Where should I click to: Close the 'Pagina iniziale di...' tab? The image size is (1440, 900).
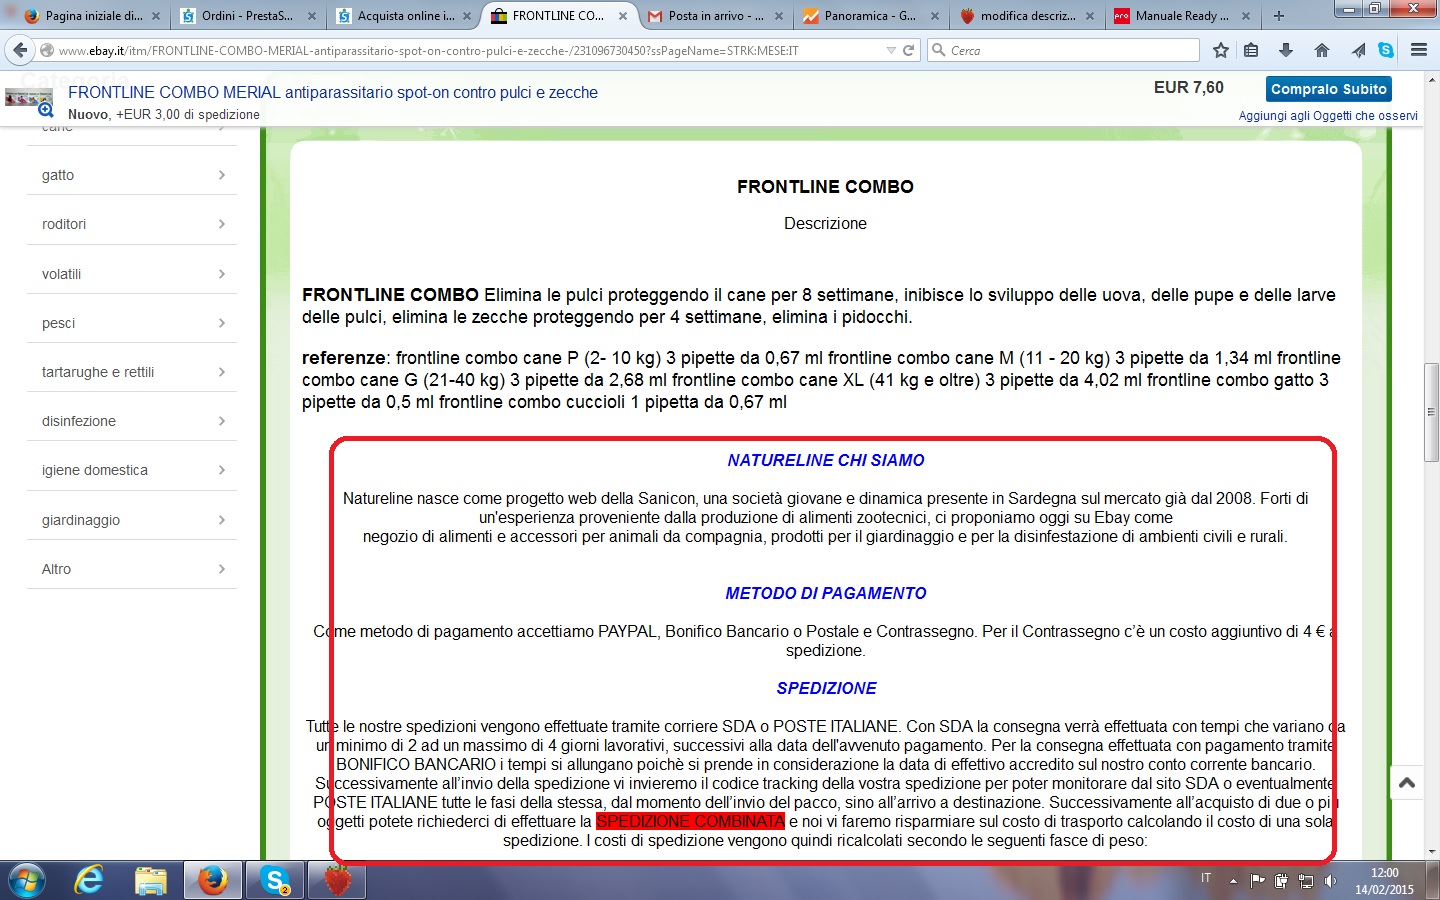pyautogui.click(x=156, y=16)
